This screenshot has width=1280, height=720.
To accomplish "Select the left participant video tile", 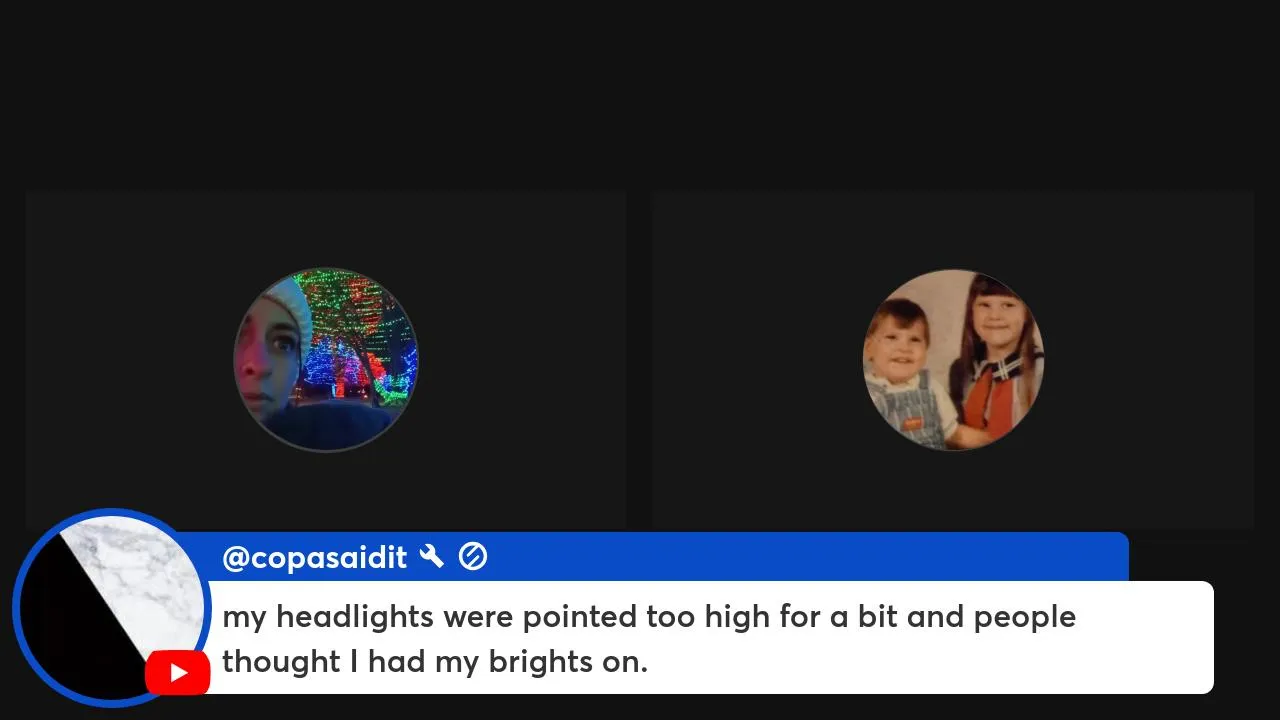I will (x=326, y=360).
